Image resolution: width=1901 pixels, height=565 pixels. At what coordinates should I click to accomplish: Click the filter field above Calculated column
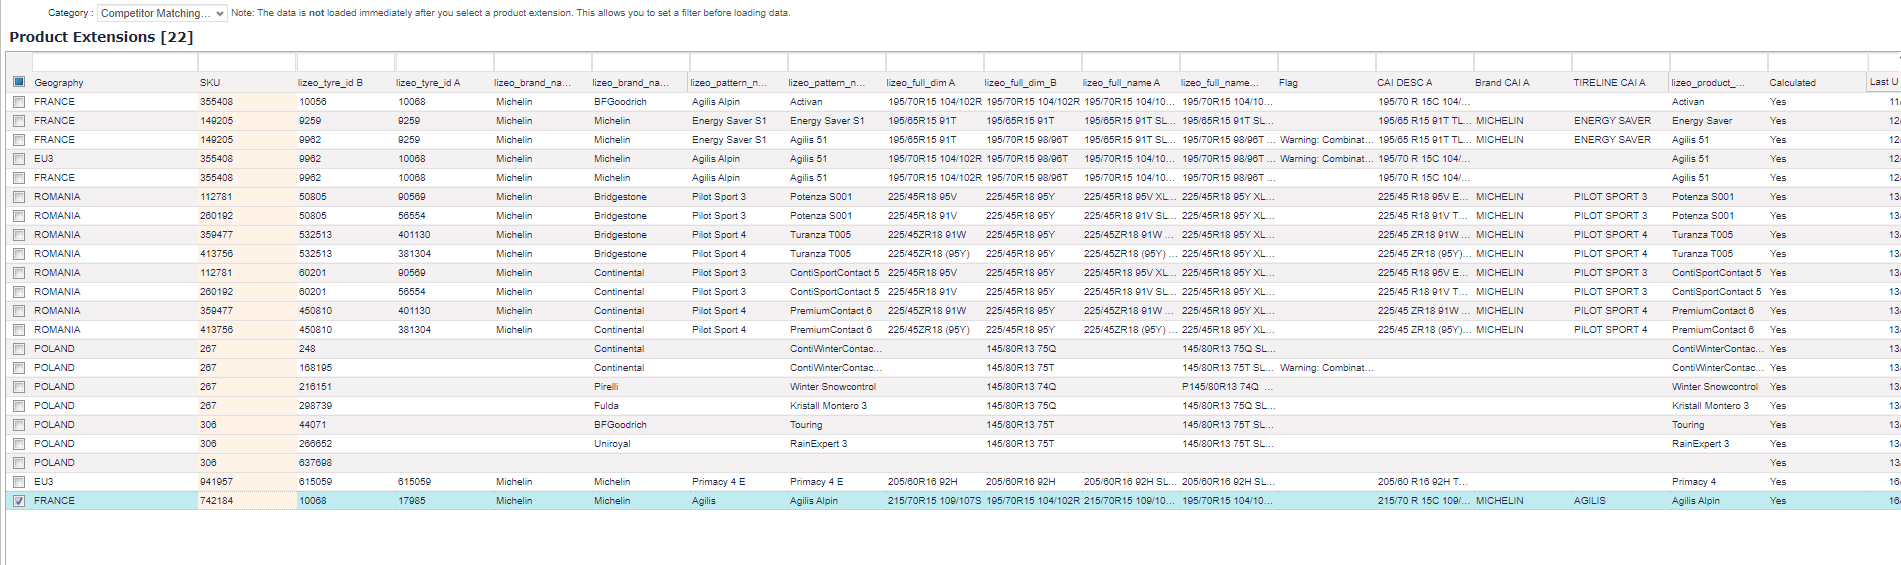(1816, 63)
